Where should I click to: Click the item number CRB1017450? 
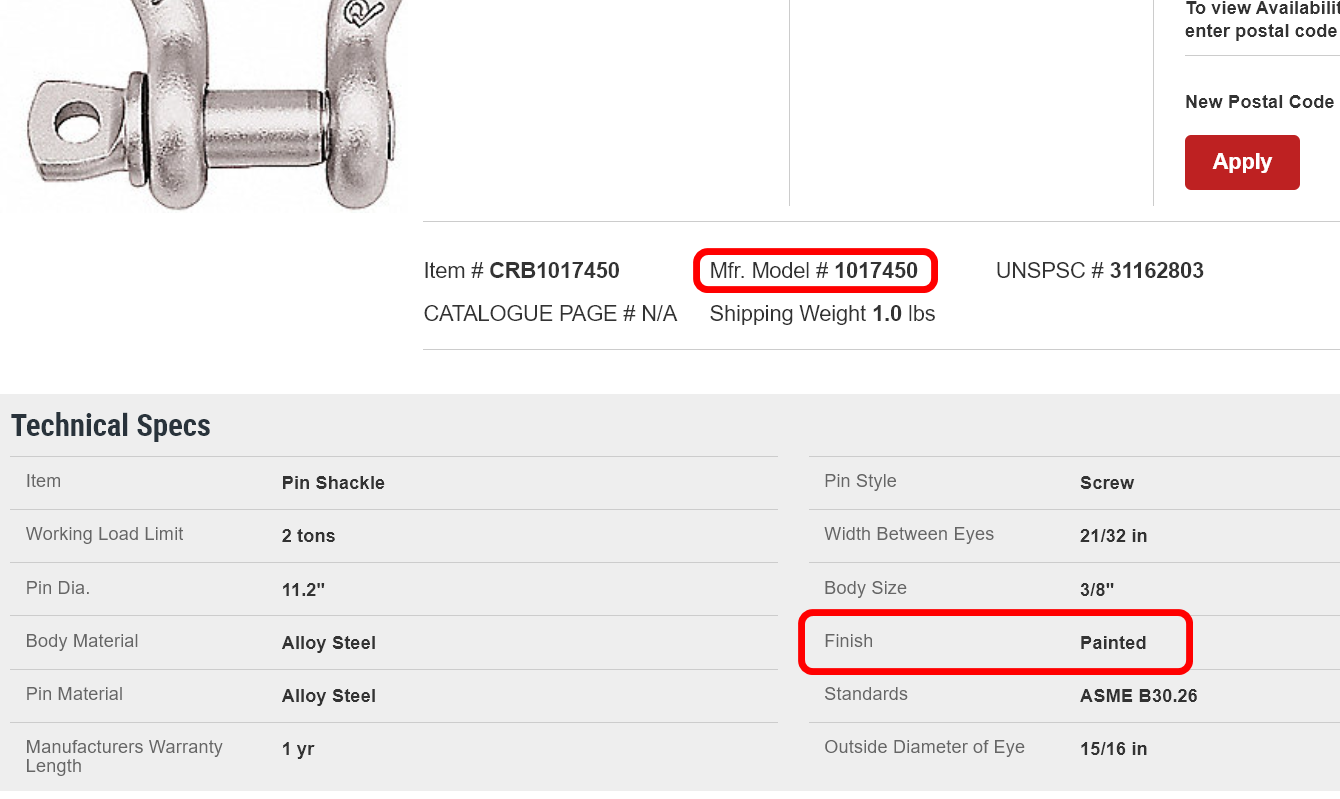[554, 271]
